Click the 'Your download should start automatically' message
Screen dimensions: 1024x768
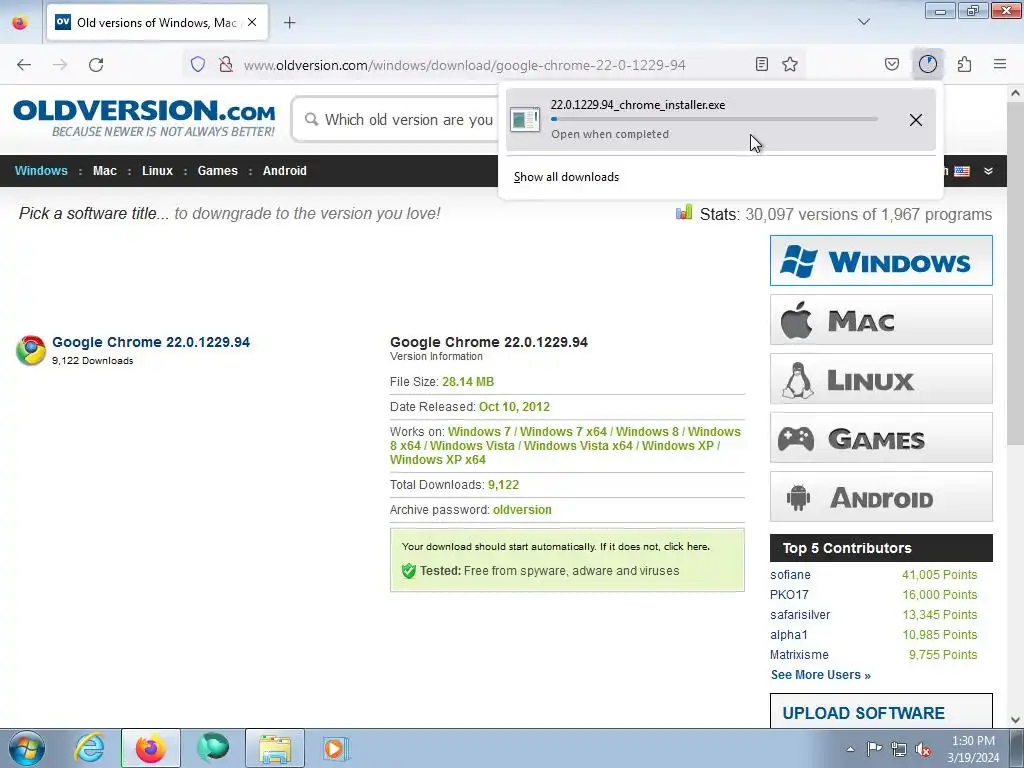(x=556, y=547)
